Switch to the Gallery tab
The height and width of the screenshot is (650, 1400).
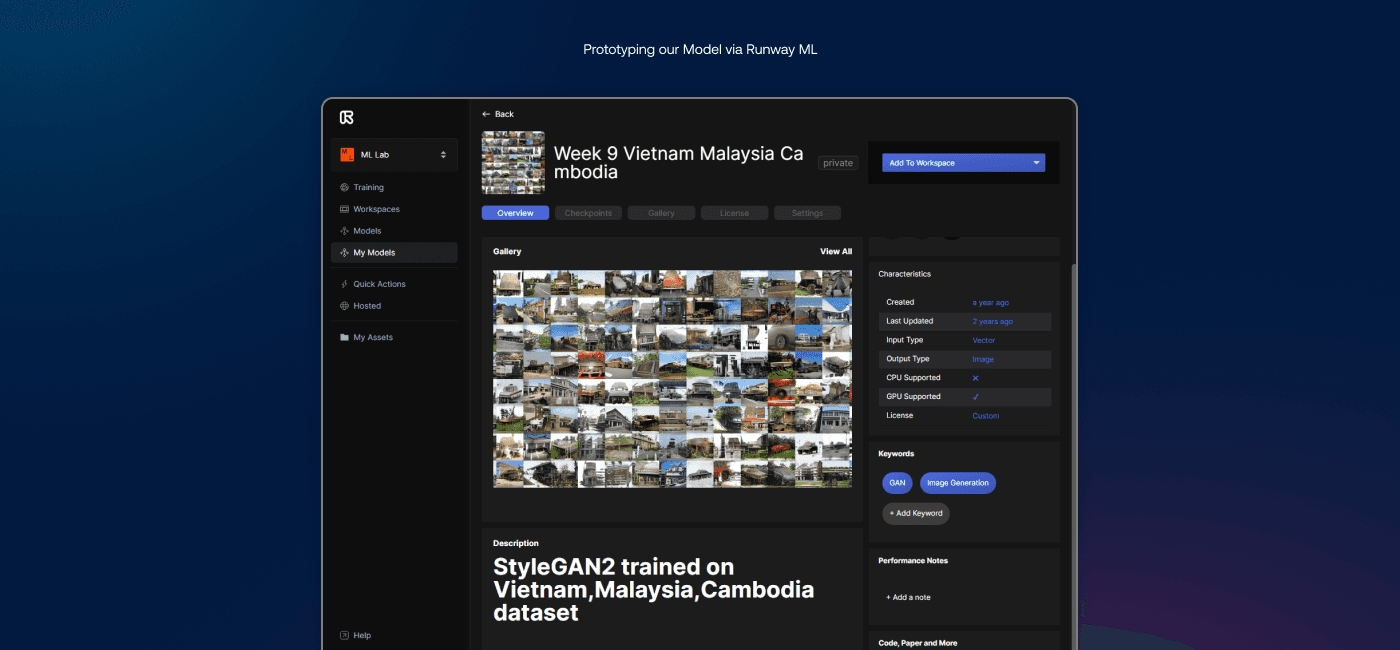click(x=661, y=213)
